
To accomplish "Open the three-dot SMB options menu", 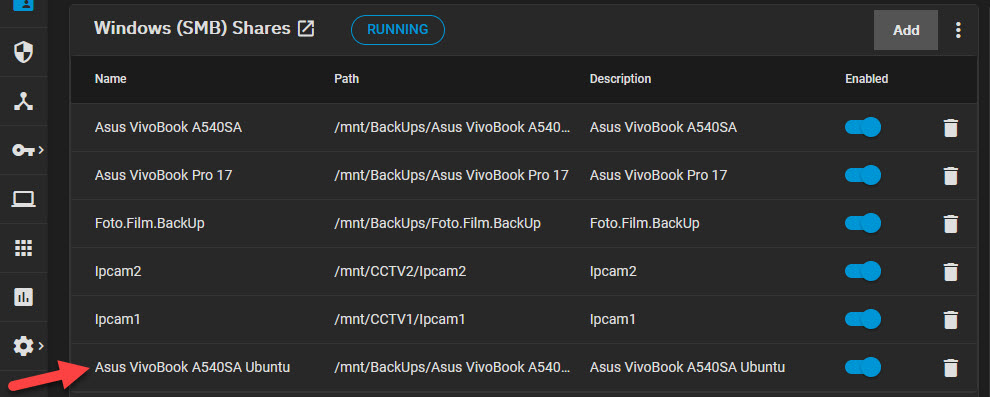I will [958, 30].
